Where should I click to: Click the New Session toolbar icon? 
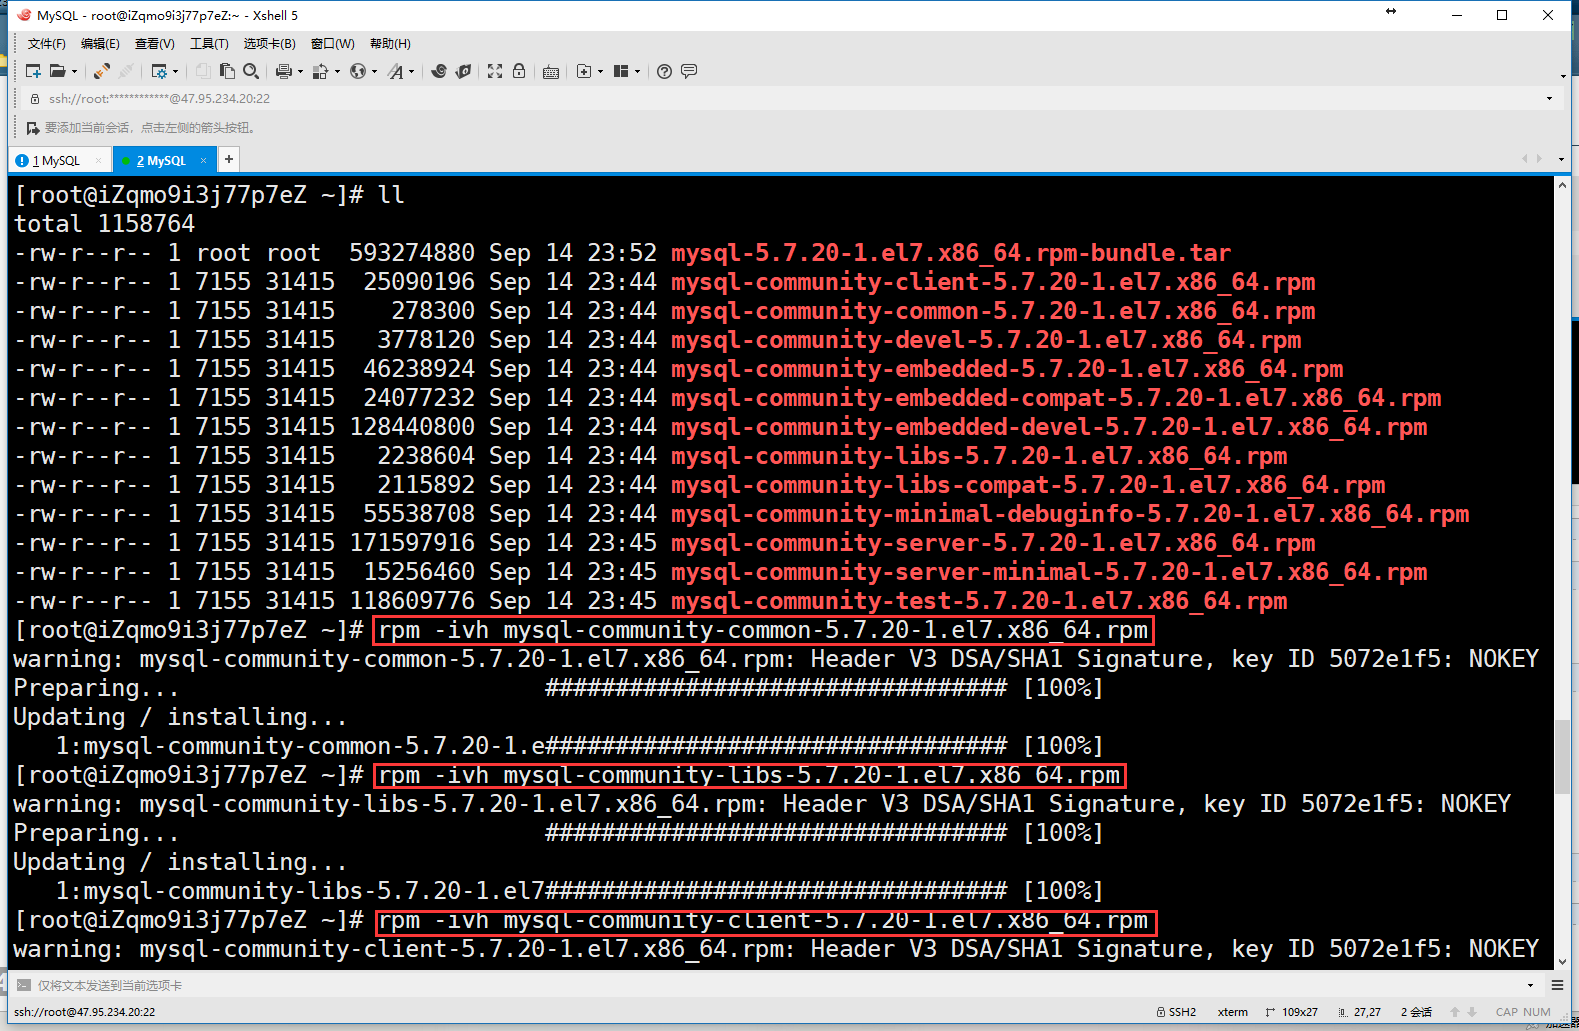click(x=33, y=71)
